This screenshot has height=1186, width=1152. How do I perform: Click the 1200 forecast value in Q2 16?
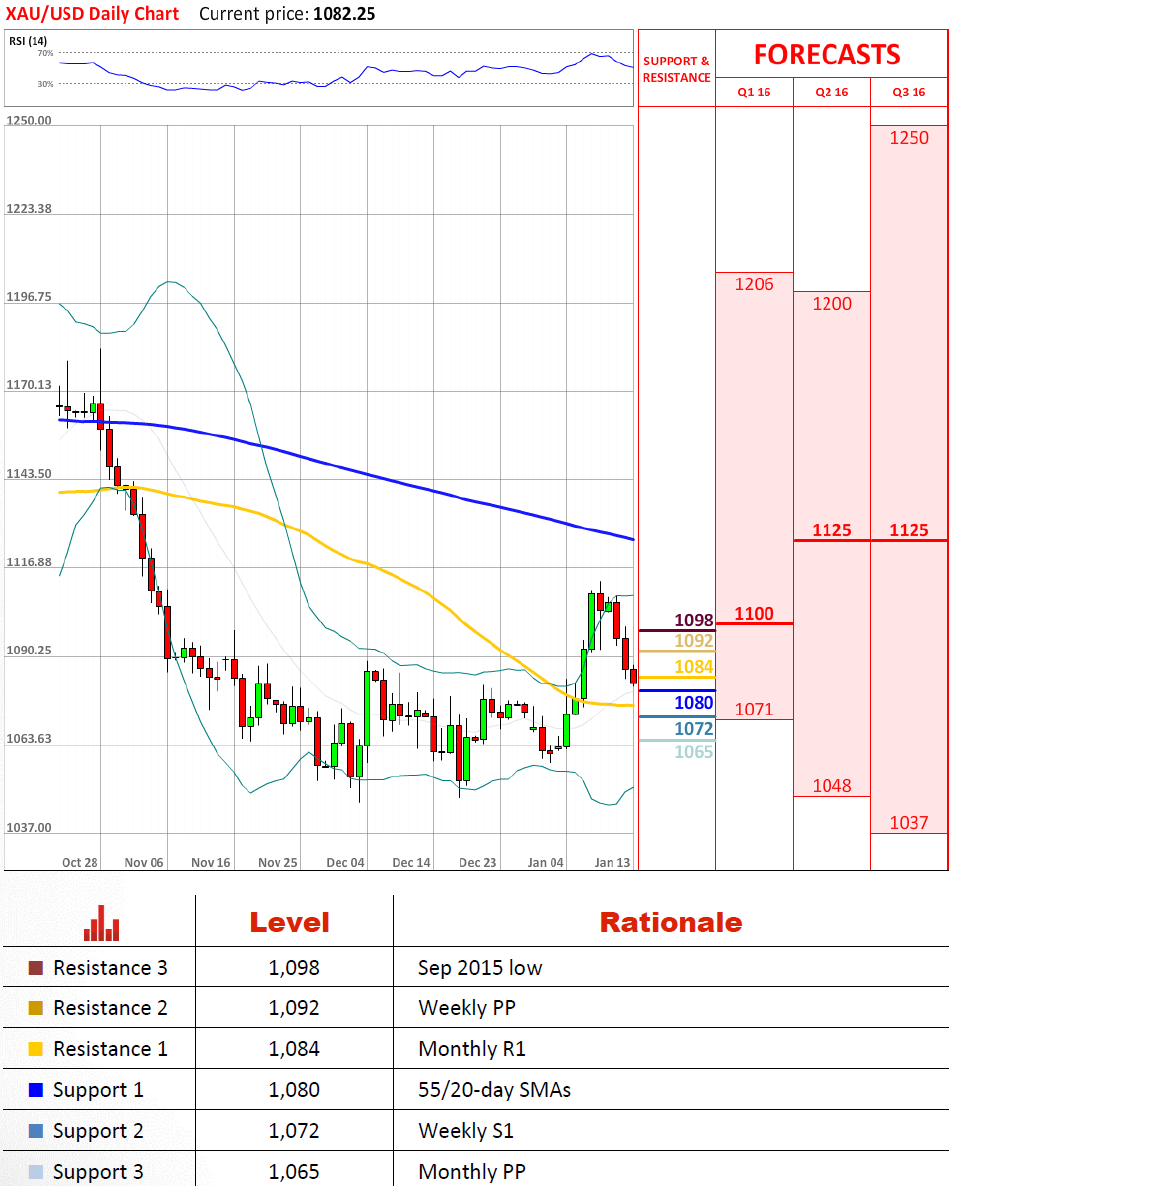(832, 304)
